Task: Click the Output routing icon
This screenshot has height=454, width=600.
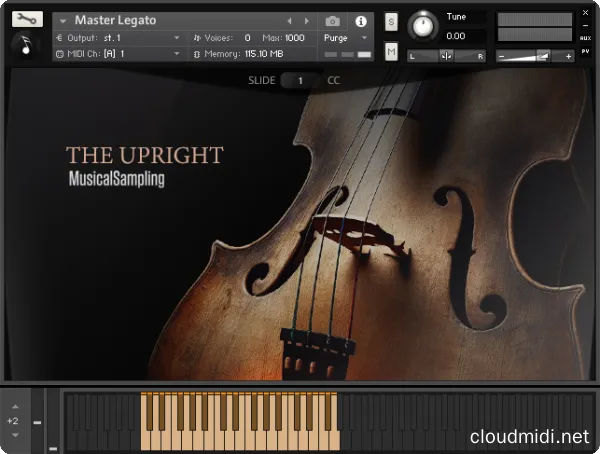Action: point(59,38)
